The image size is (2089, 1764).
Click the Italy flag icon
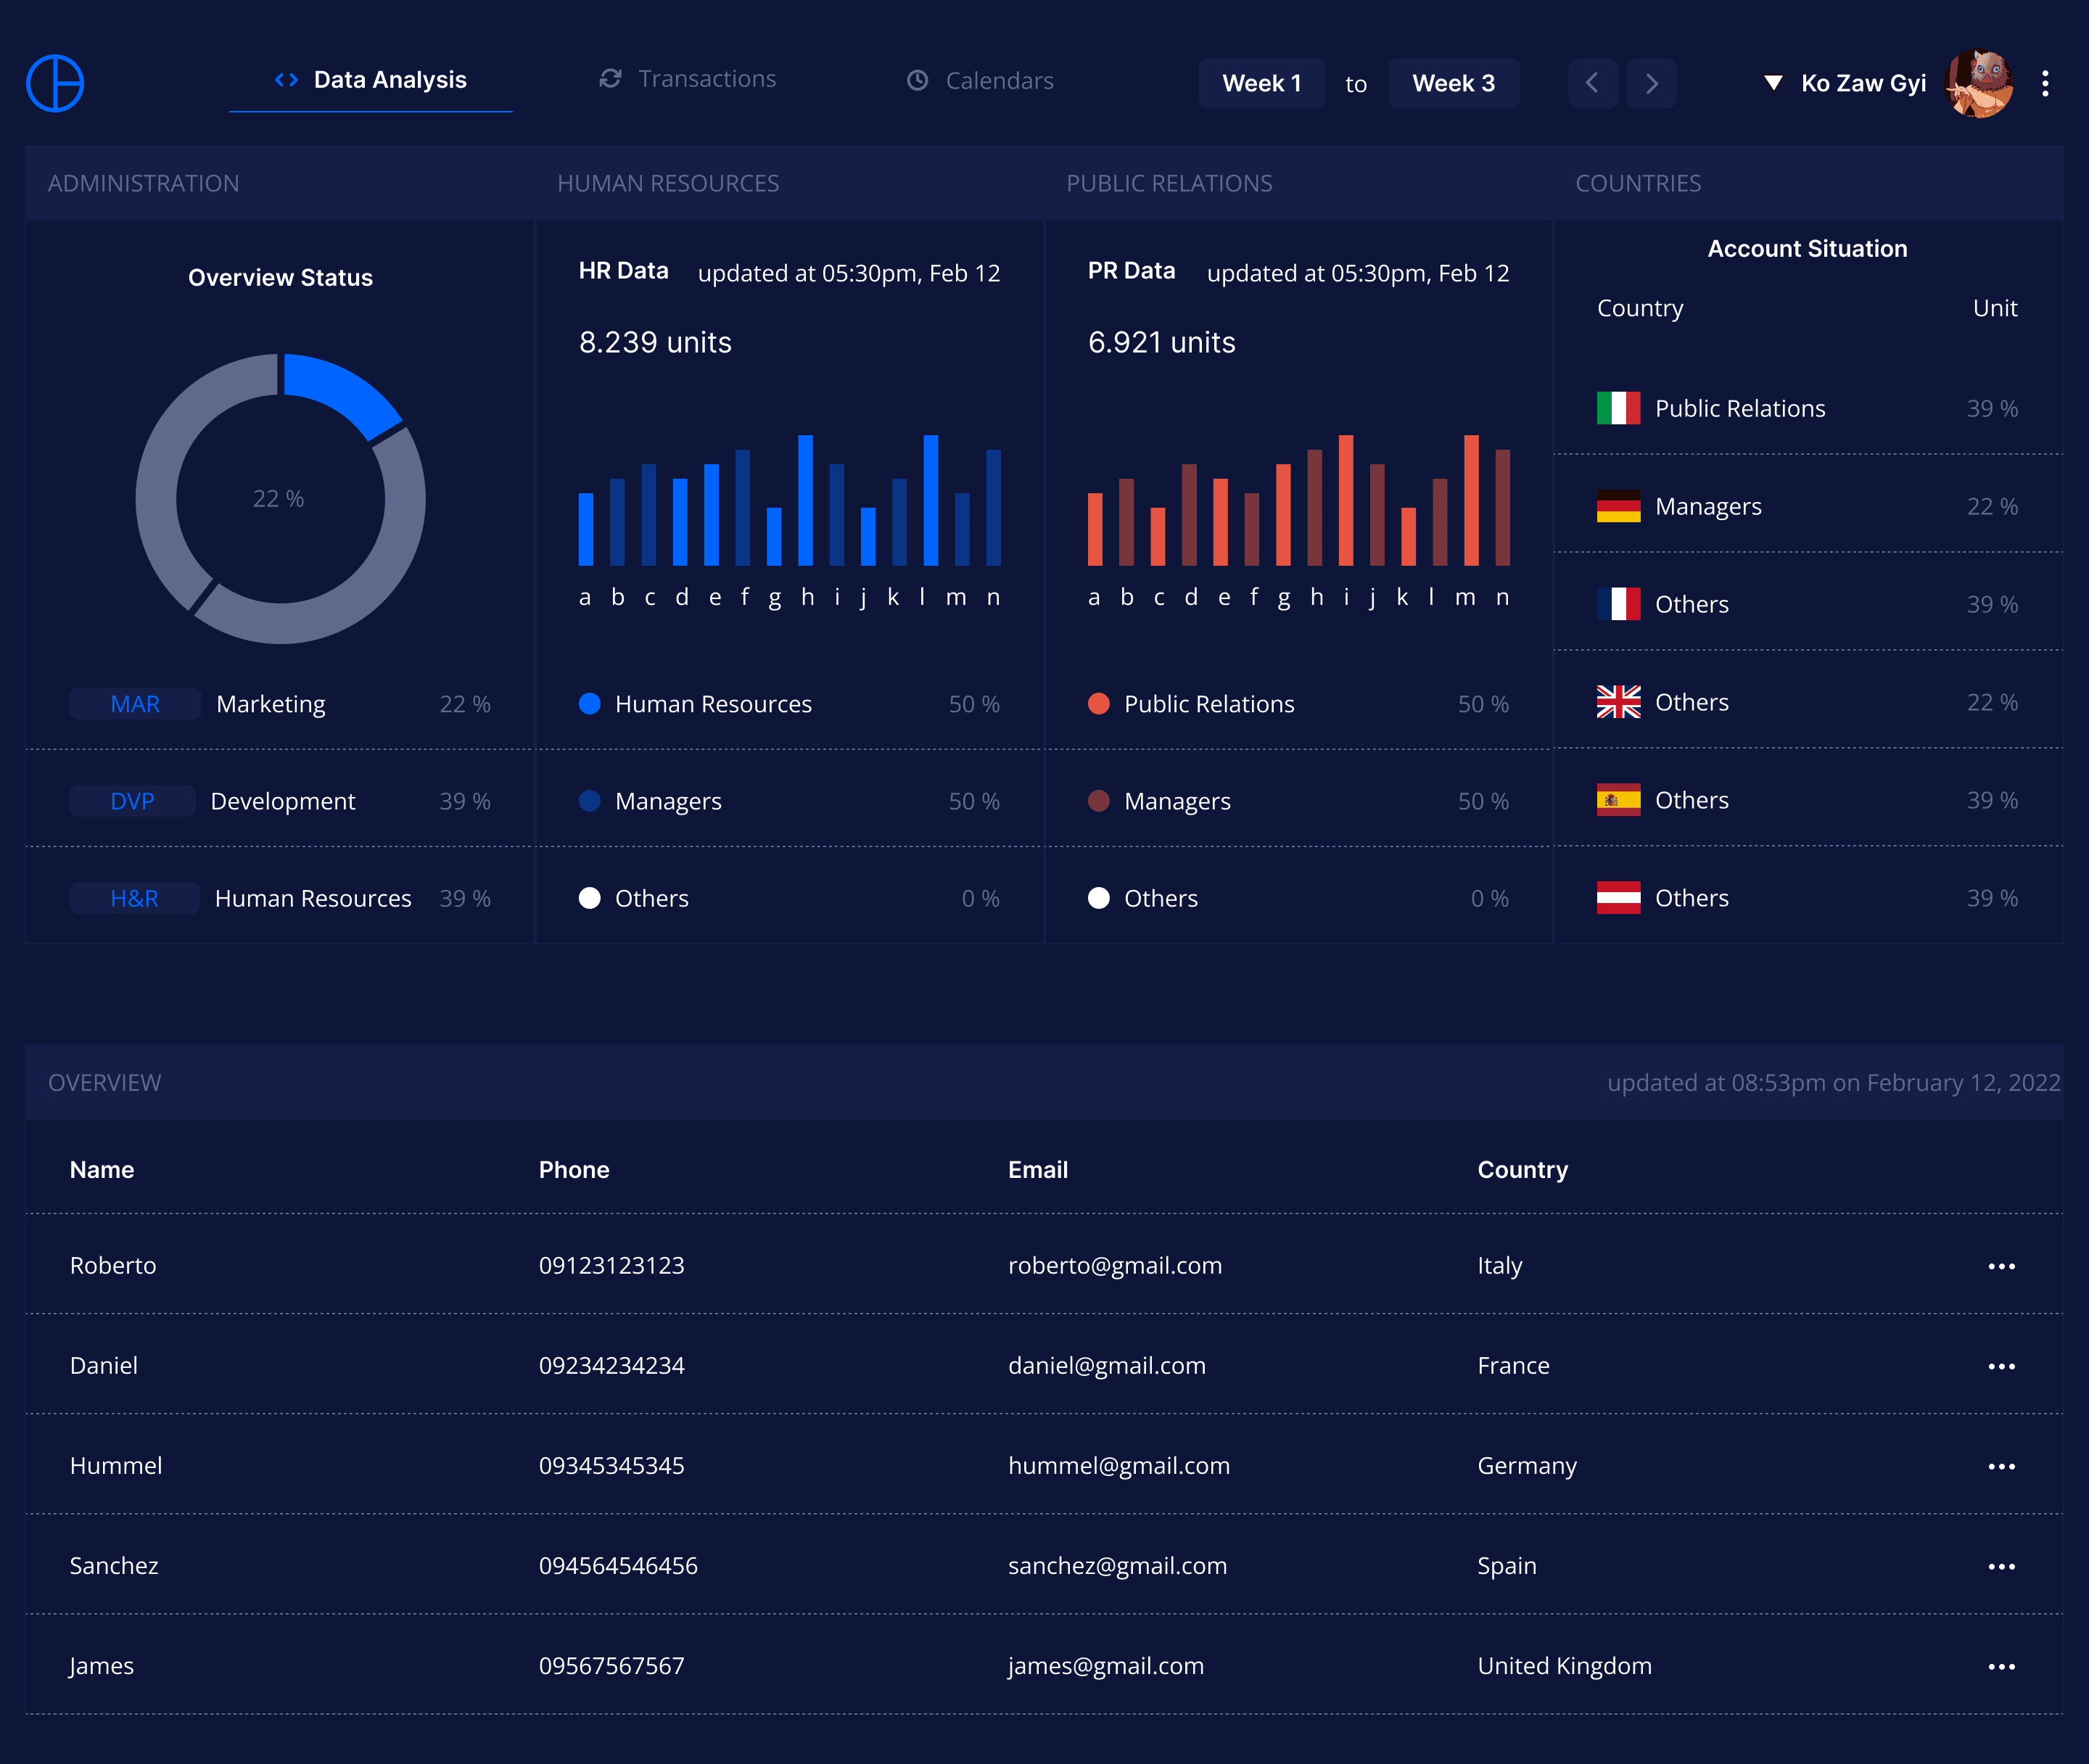pos(1618,408)
